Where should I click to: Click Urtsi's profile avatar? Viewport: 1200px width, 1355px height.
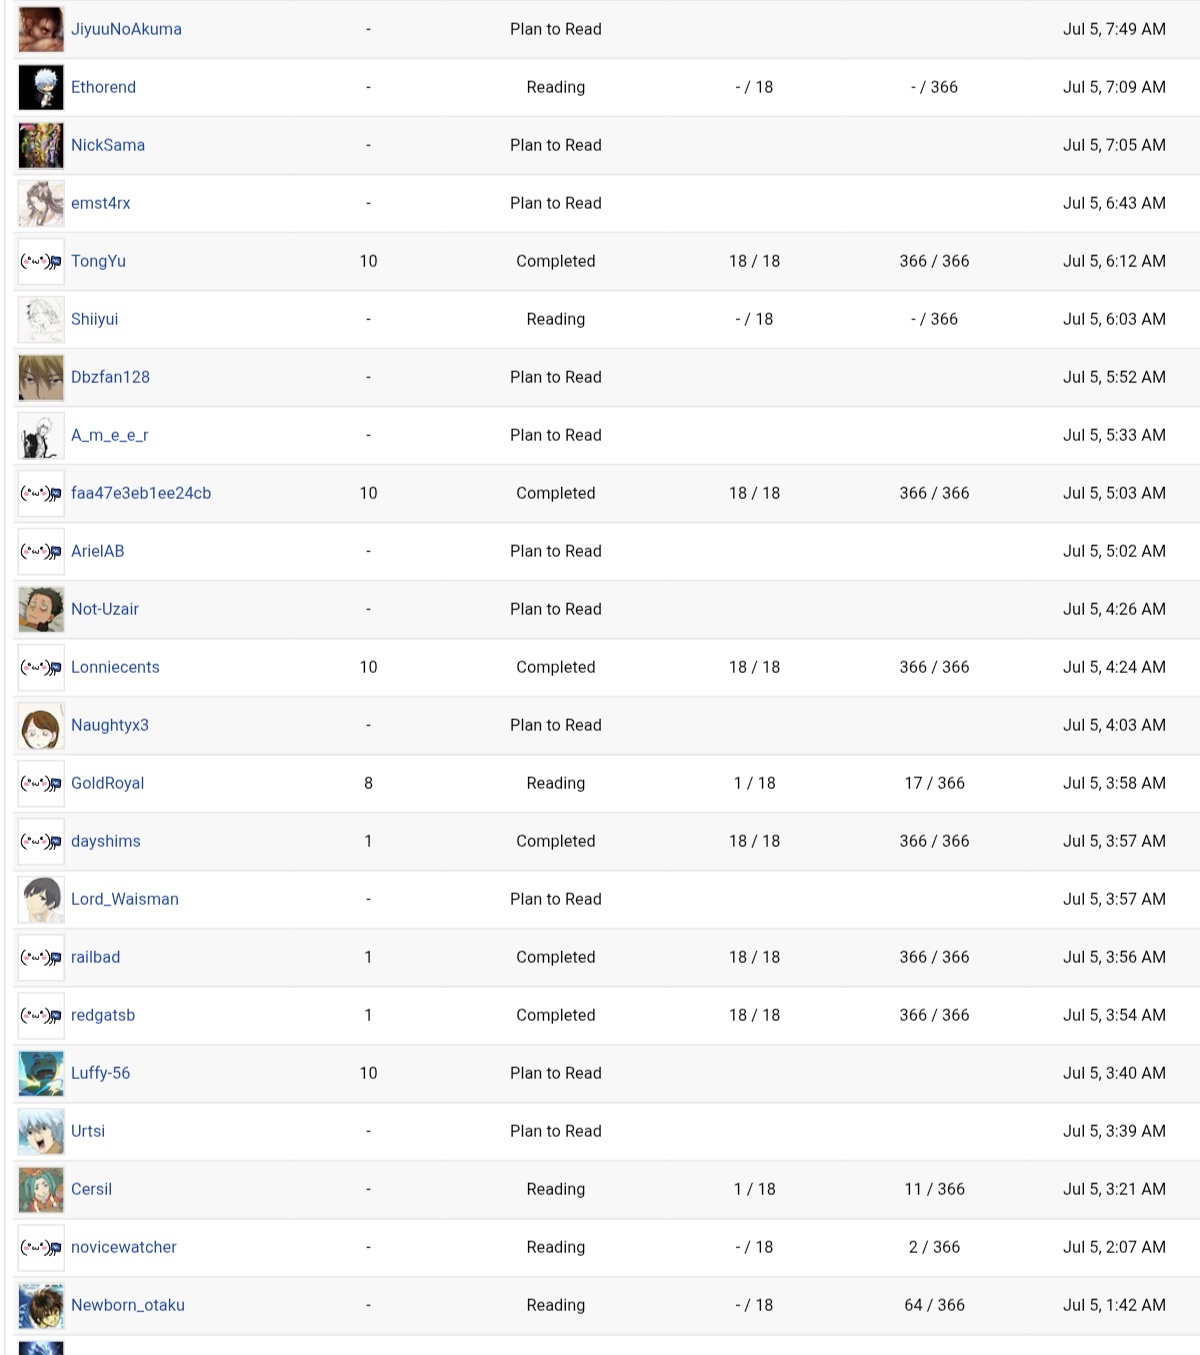tap(41, 1132)
